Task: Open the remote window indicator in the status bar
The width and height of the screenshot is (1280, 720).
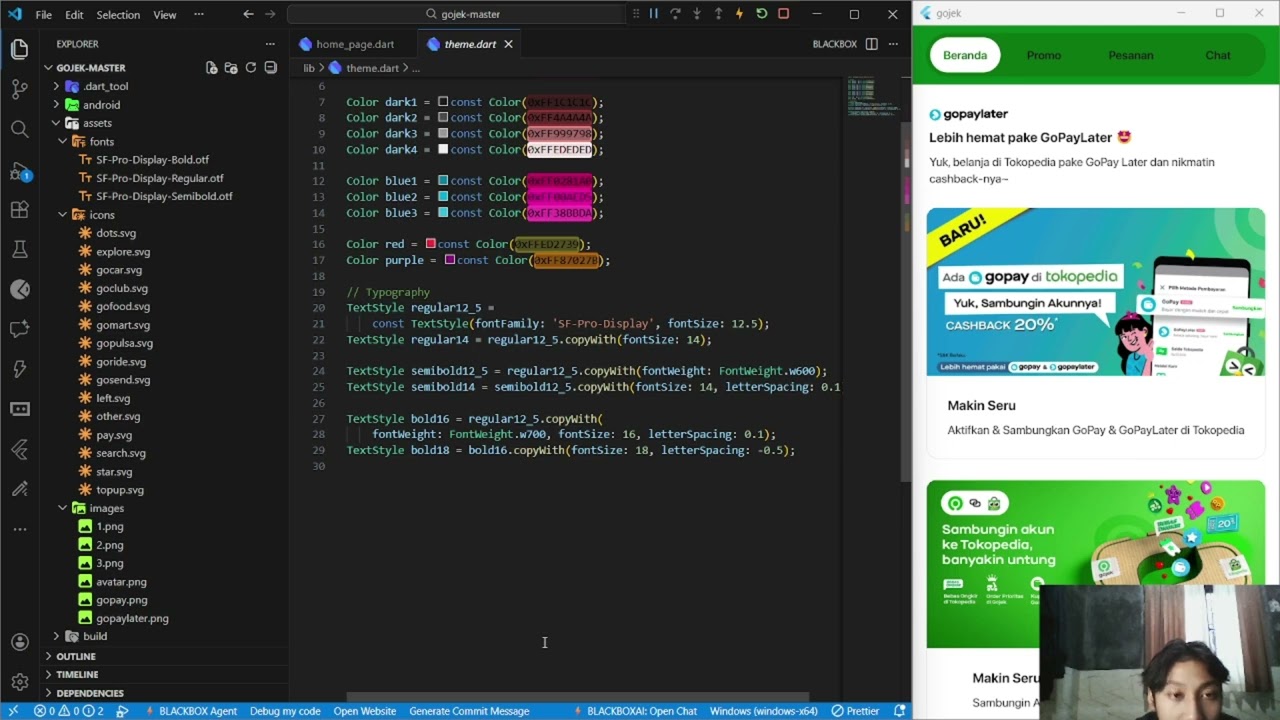Action: (x=14, y=711)
